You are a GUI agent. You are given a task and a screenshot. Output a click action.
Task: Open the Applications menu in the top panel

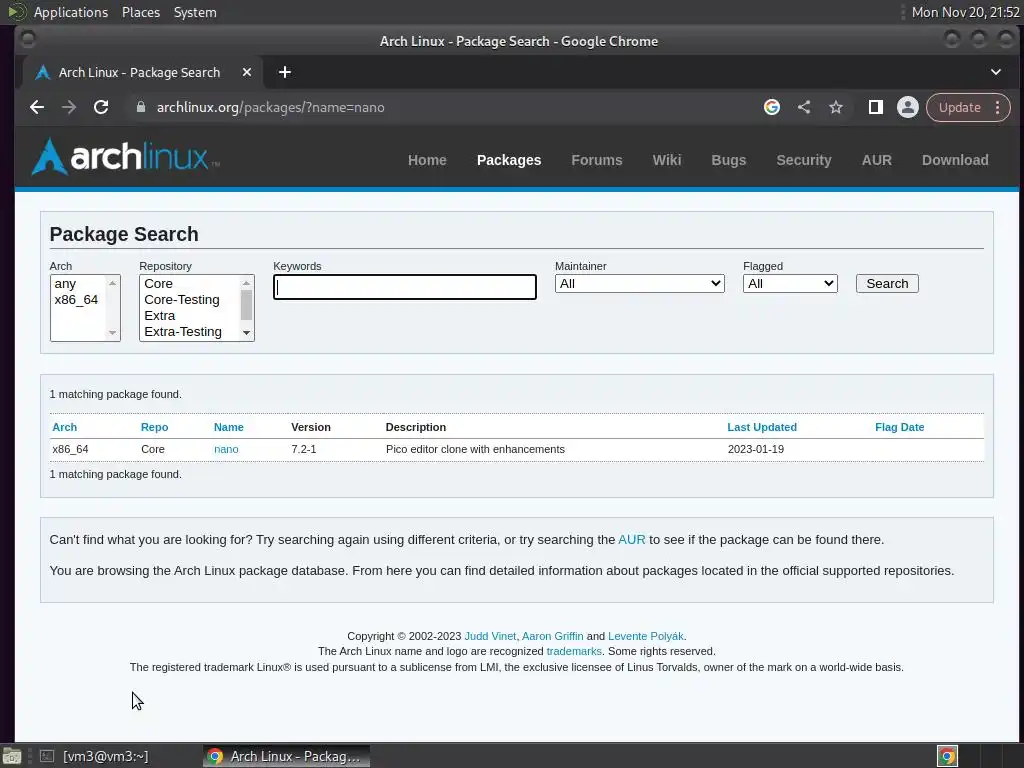71,12
